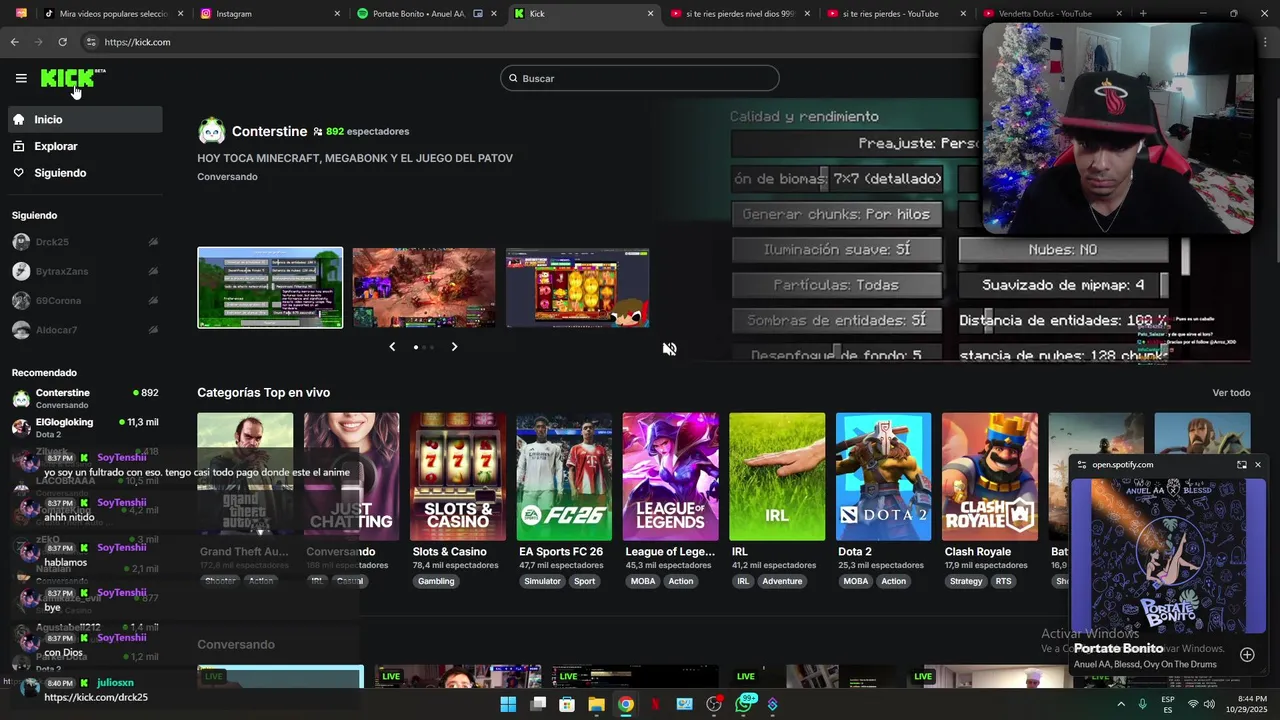
Task: Open followed channel Drck25
Action: tap(84, 242)
